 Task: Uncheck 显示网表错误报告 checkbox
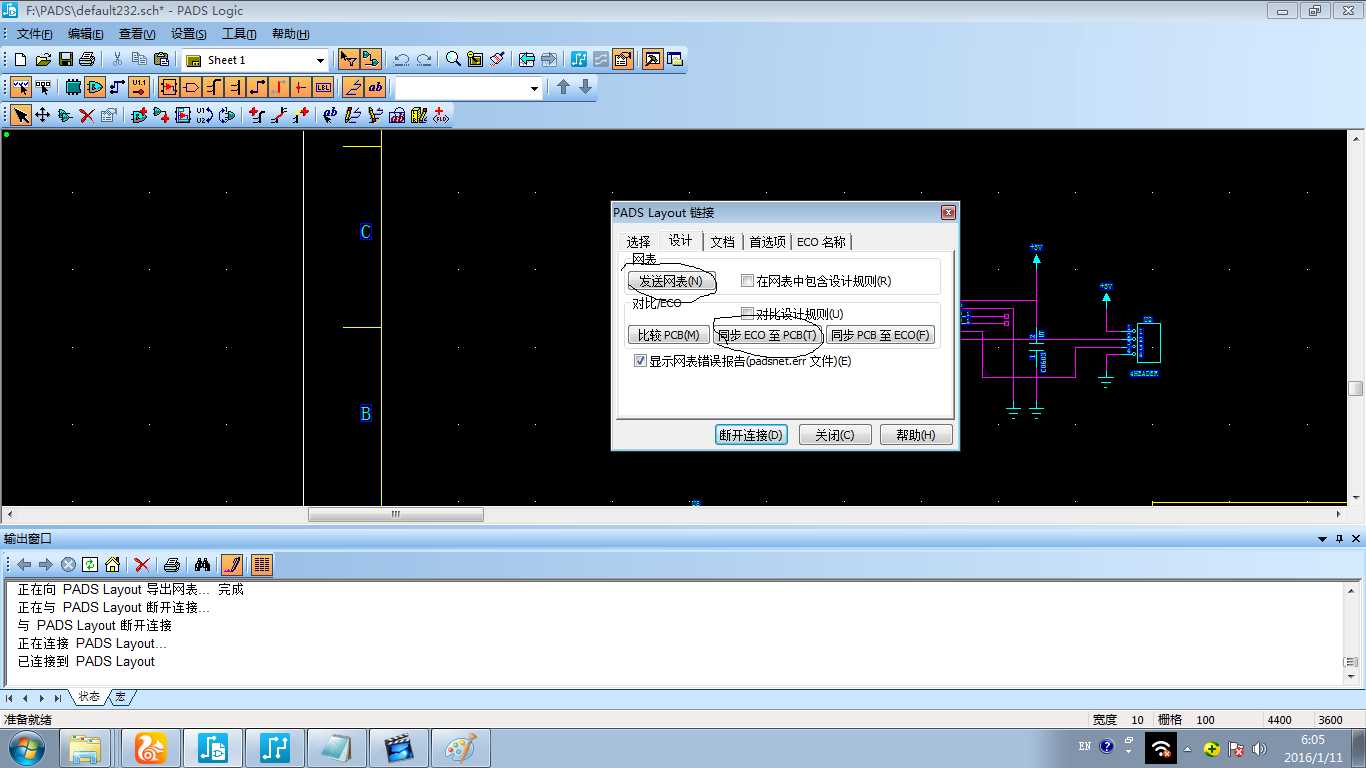[x=640, y=361]
